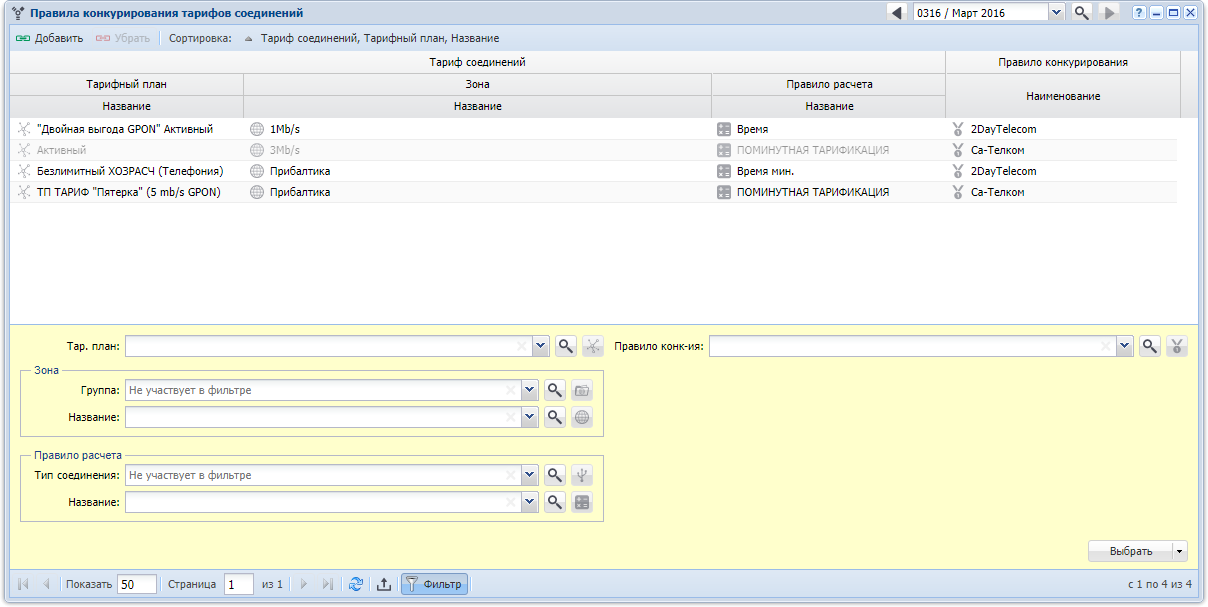Expand the period dropdown 0316 / Март 2016
The width and height of the screenshot is (1208, 607).
click(x=1056, y=13)
